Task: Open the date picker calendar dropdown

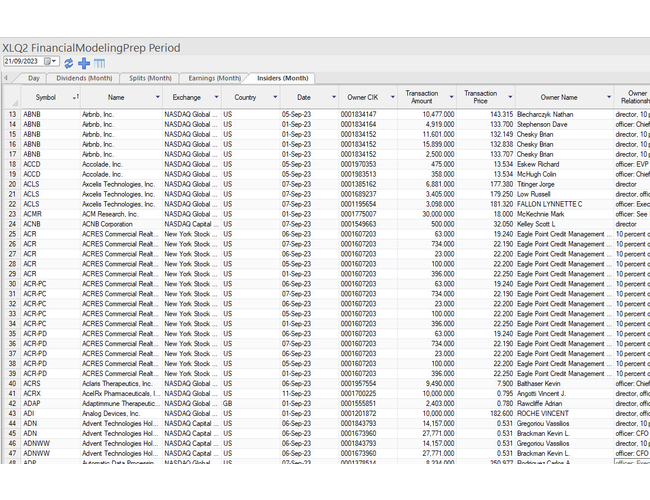Action: click(51, 61)
